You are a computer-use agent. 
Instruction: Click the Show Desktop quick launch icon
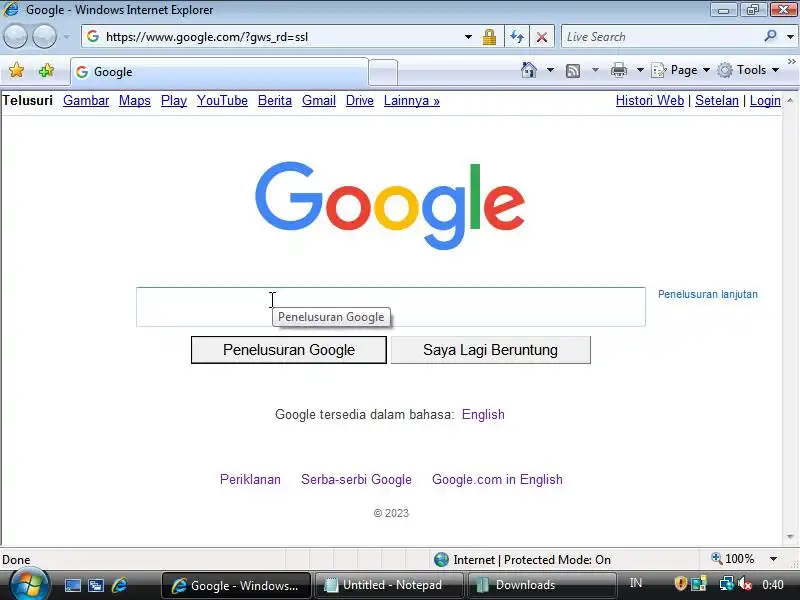click(72, 586)
